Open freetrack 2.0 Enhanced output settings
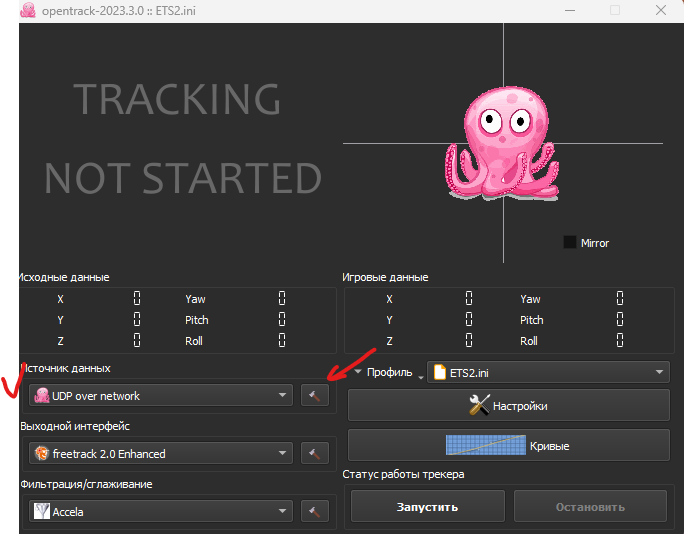The height and width of the screenshot is (534, 684). (315, 453)
